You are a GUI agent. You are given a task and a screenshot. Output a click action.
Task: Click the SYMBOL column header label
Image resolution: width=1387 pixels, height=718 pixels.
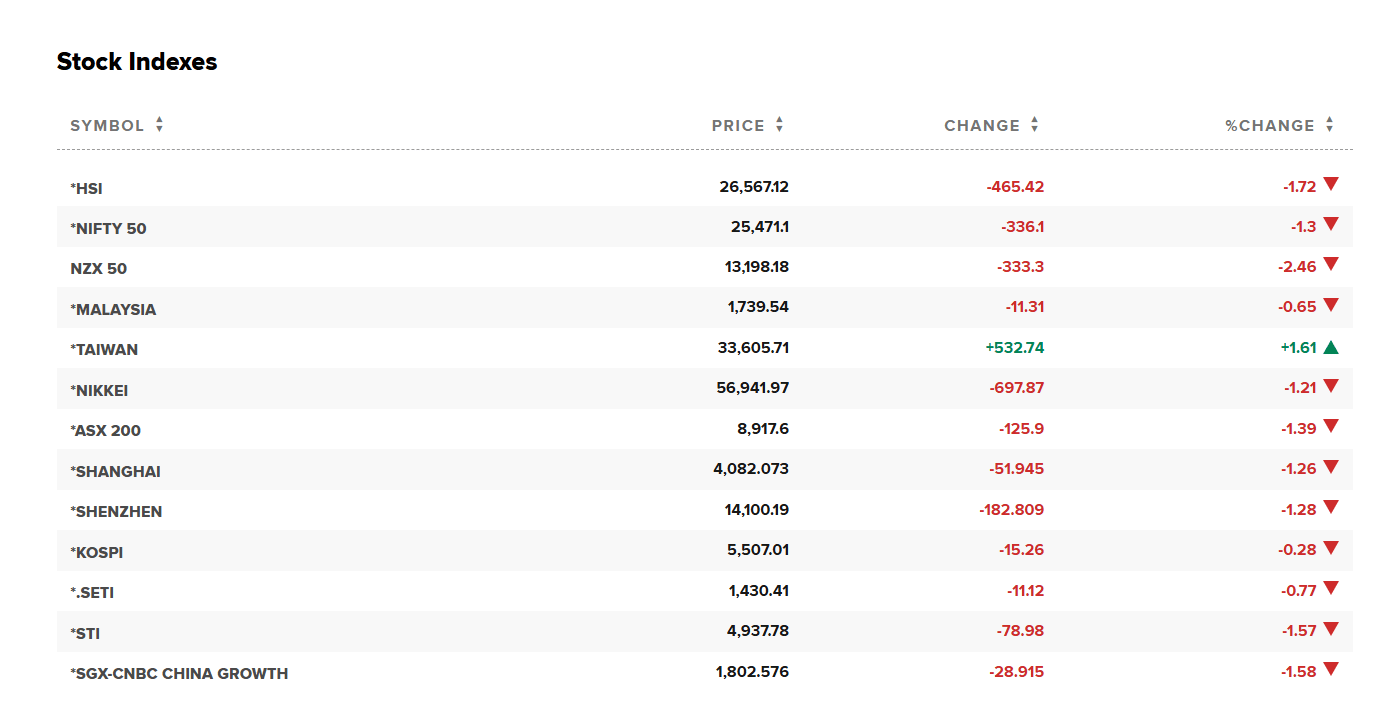pos(107,126)
